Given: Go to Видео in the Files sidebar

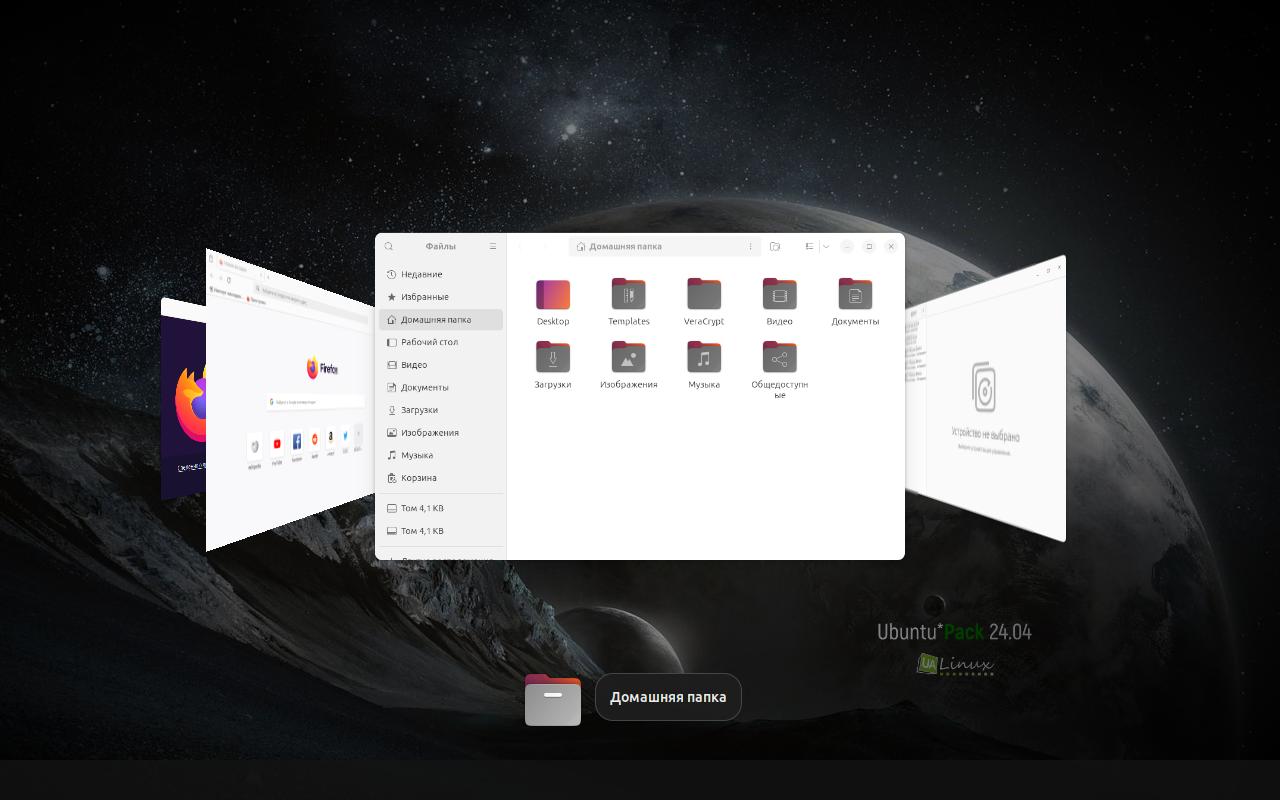Looking at the screenshot, I should 441,365.
